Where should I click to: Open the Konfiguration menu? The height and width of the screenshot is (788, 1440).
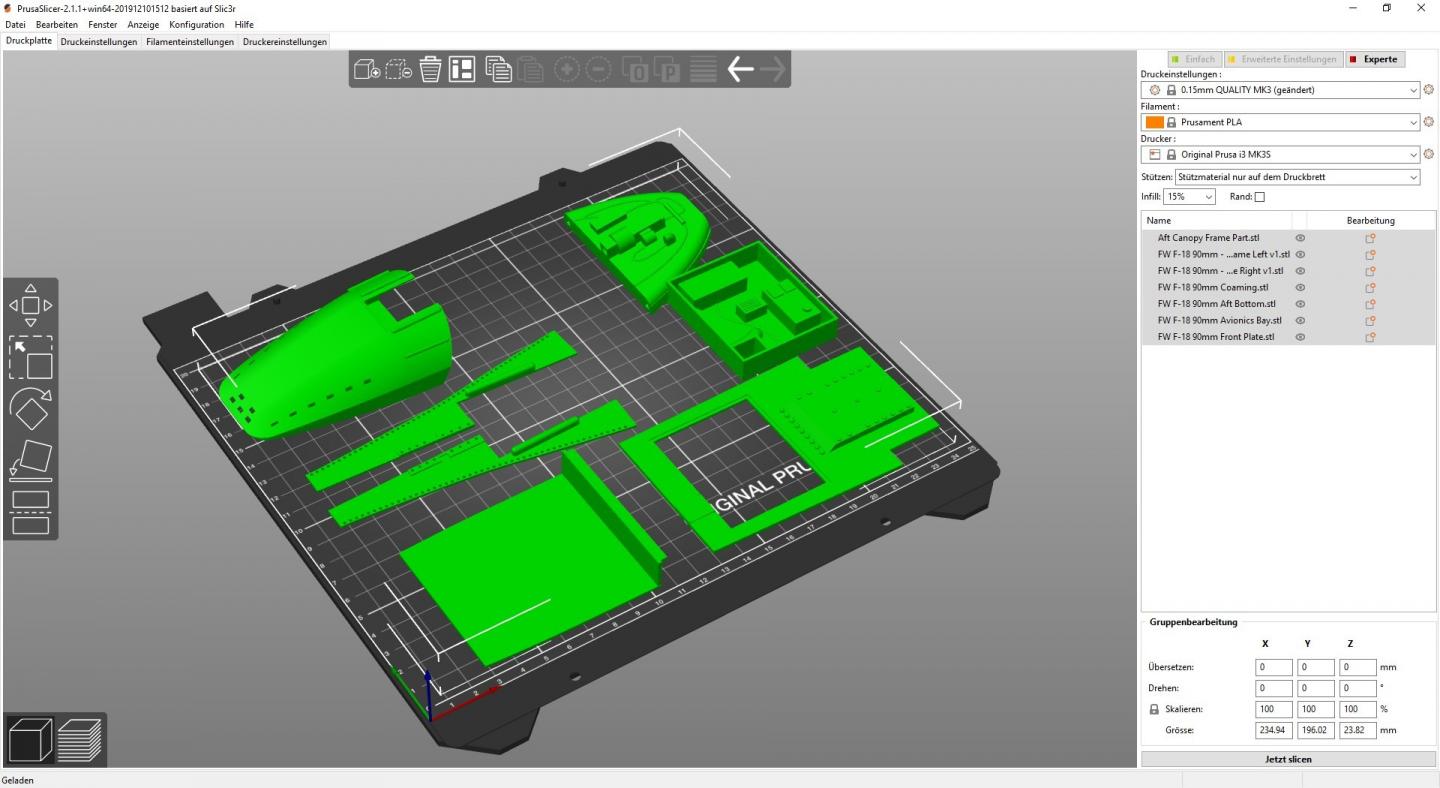(x=197, y=24)
